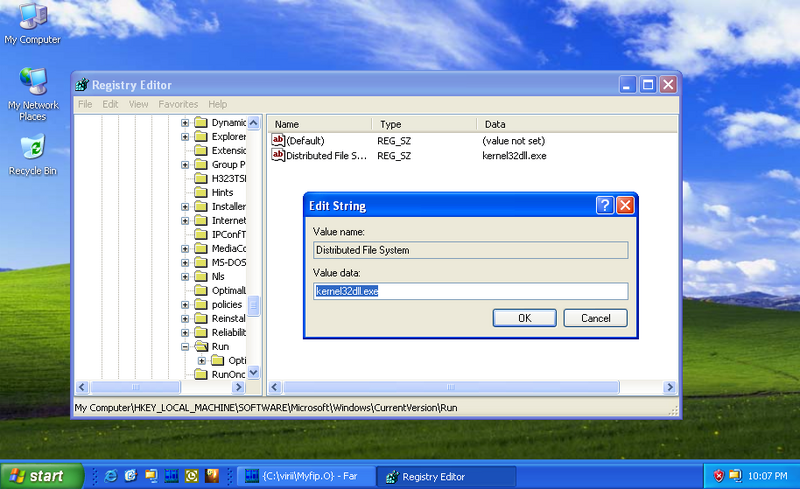Click the (value not set) data cell

pos(513,141)
